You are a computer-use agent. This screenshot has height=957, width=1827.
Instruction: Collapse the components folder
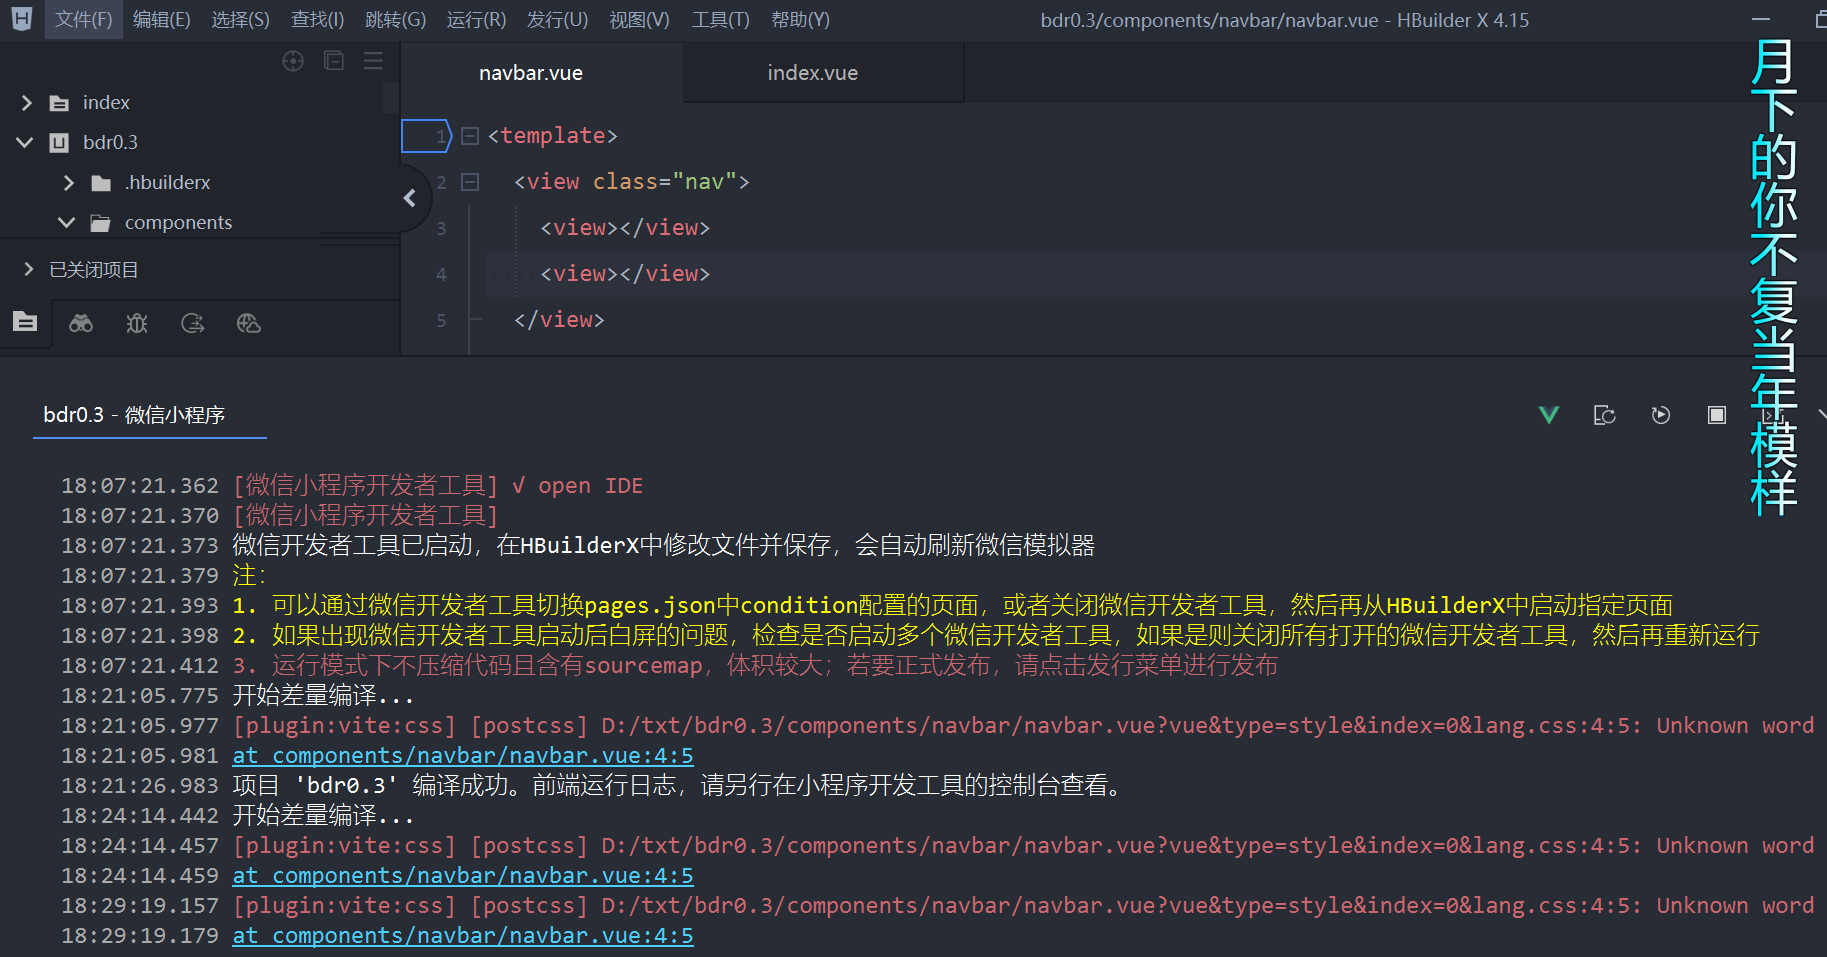coord(67,222)
